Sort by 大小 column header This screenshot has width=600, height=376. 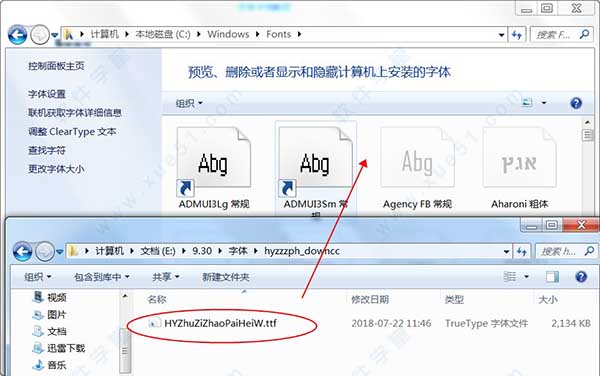[548, 299]
